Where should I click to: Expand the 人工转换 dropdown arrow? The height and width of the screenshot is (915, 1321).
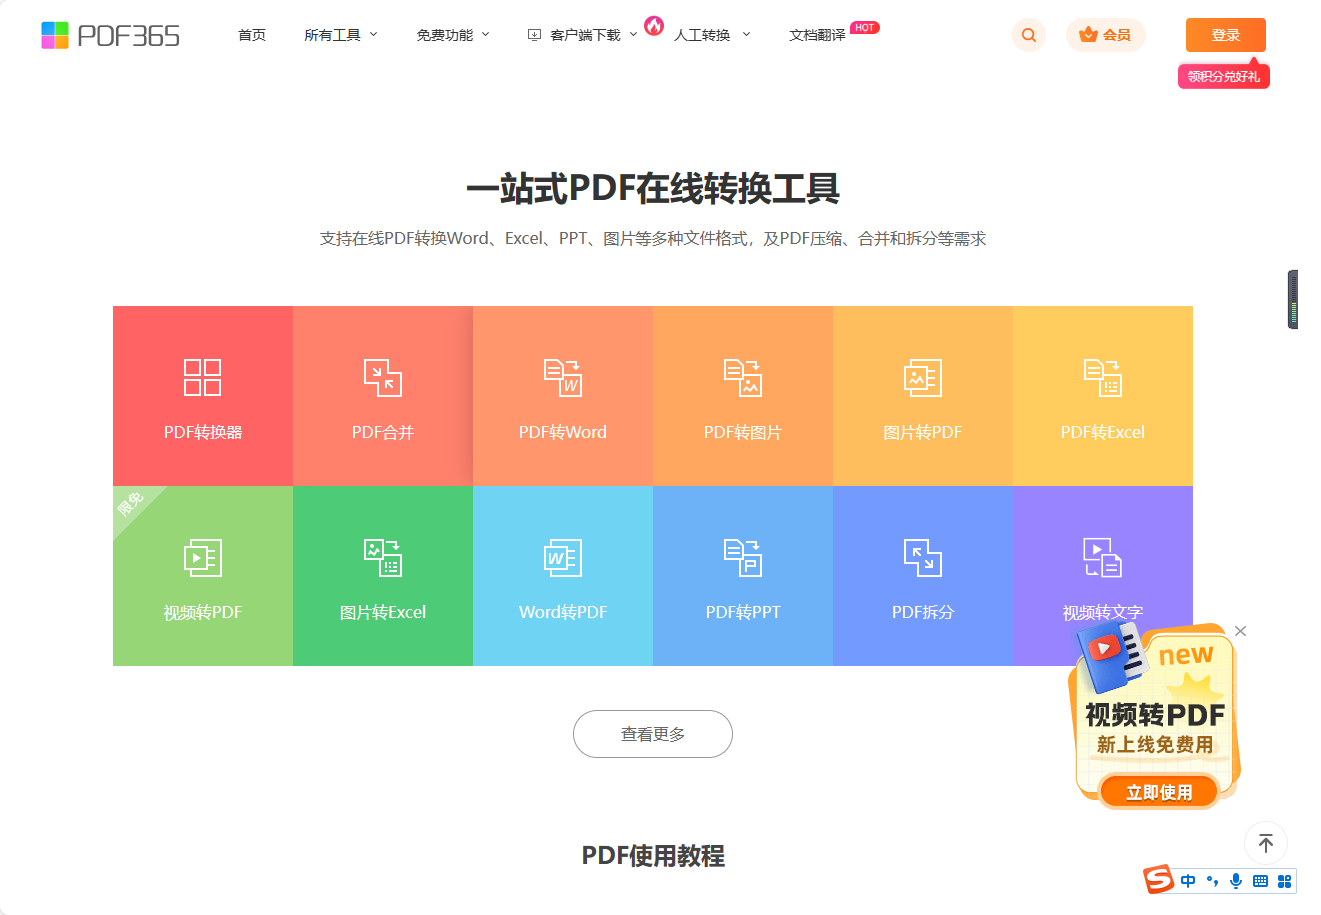point(746,35)
